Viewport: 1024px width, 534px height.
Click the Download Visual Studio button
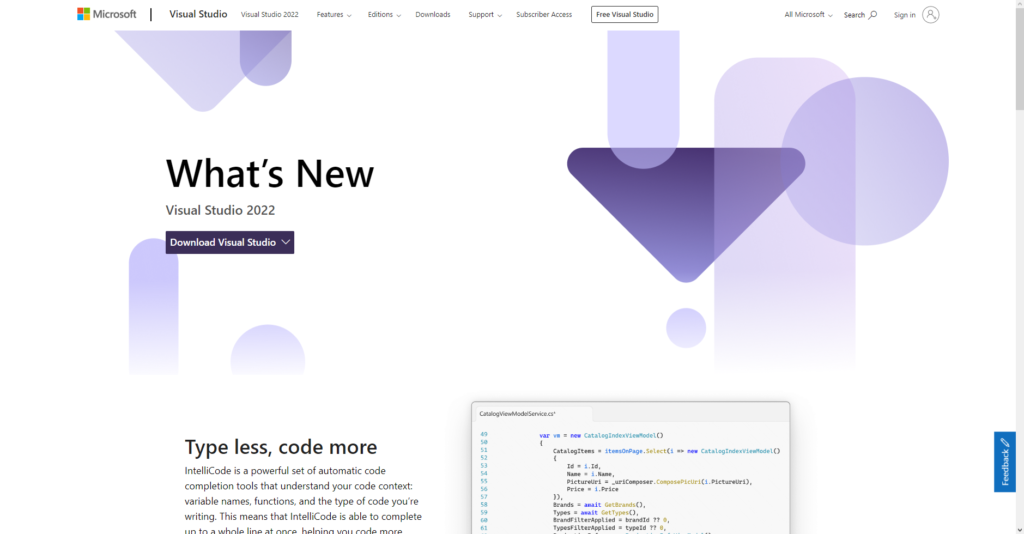pyautogui.click(x=223, y=242)
